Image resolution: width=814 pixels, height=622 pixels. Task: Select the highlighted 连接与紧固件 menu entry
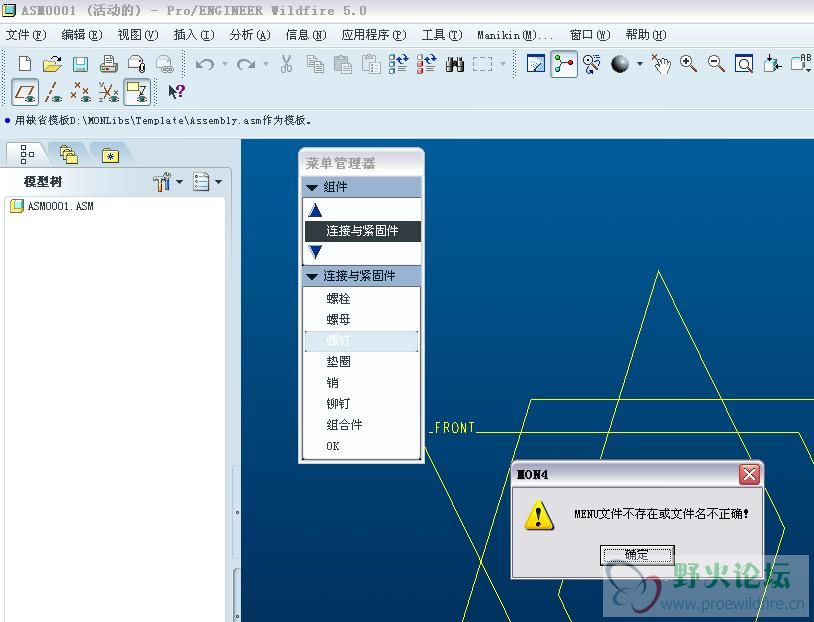[362, 231]
